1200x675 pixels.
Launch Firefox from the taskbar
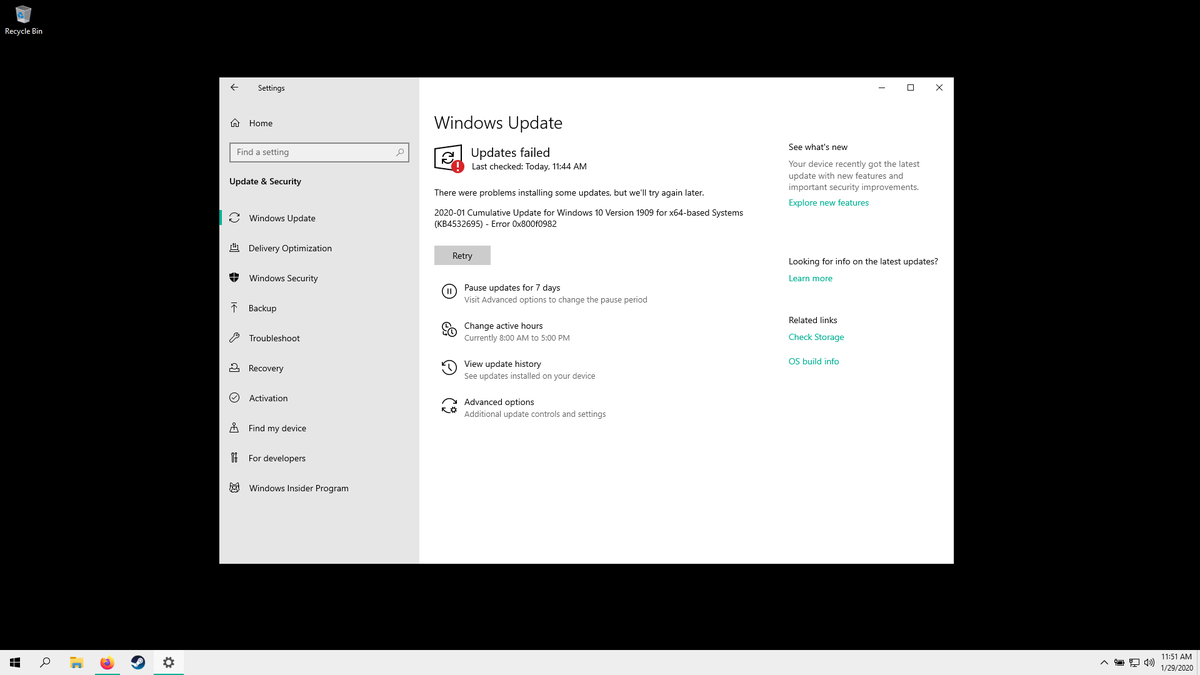point(107,662)
